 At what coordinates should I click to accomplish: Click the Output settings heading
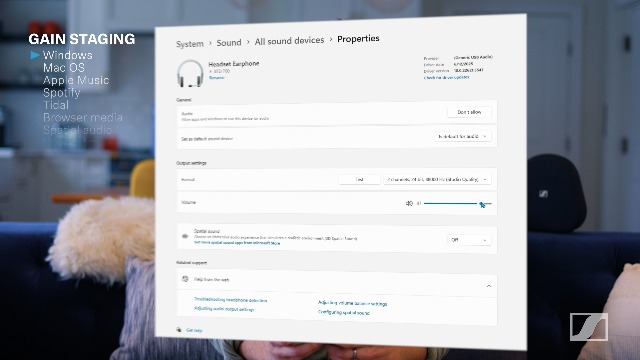pos(191,163)
